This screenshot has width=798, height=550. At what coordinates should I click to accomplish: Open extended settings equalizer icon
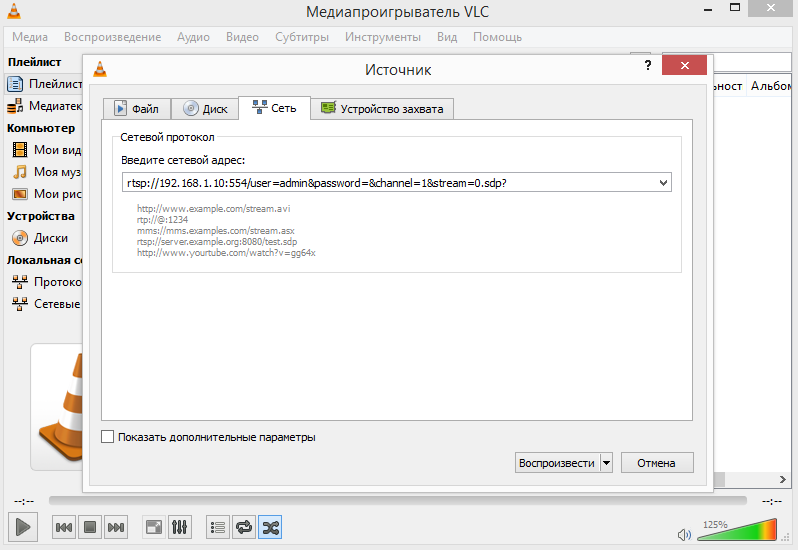tap(180, 528)
